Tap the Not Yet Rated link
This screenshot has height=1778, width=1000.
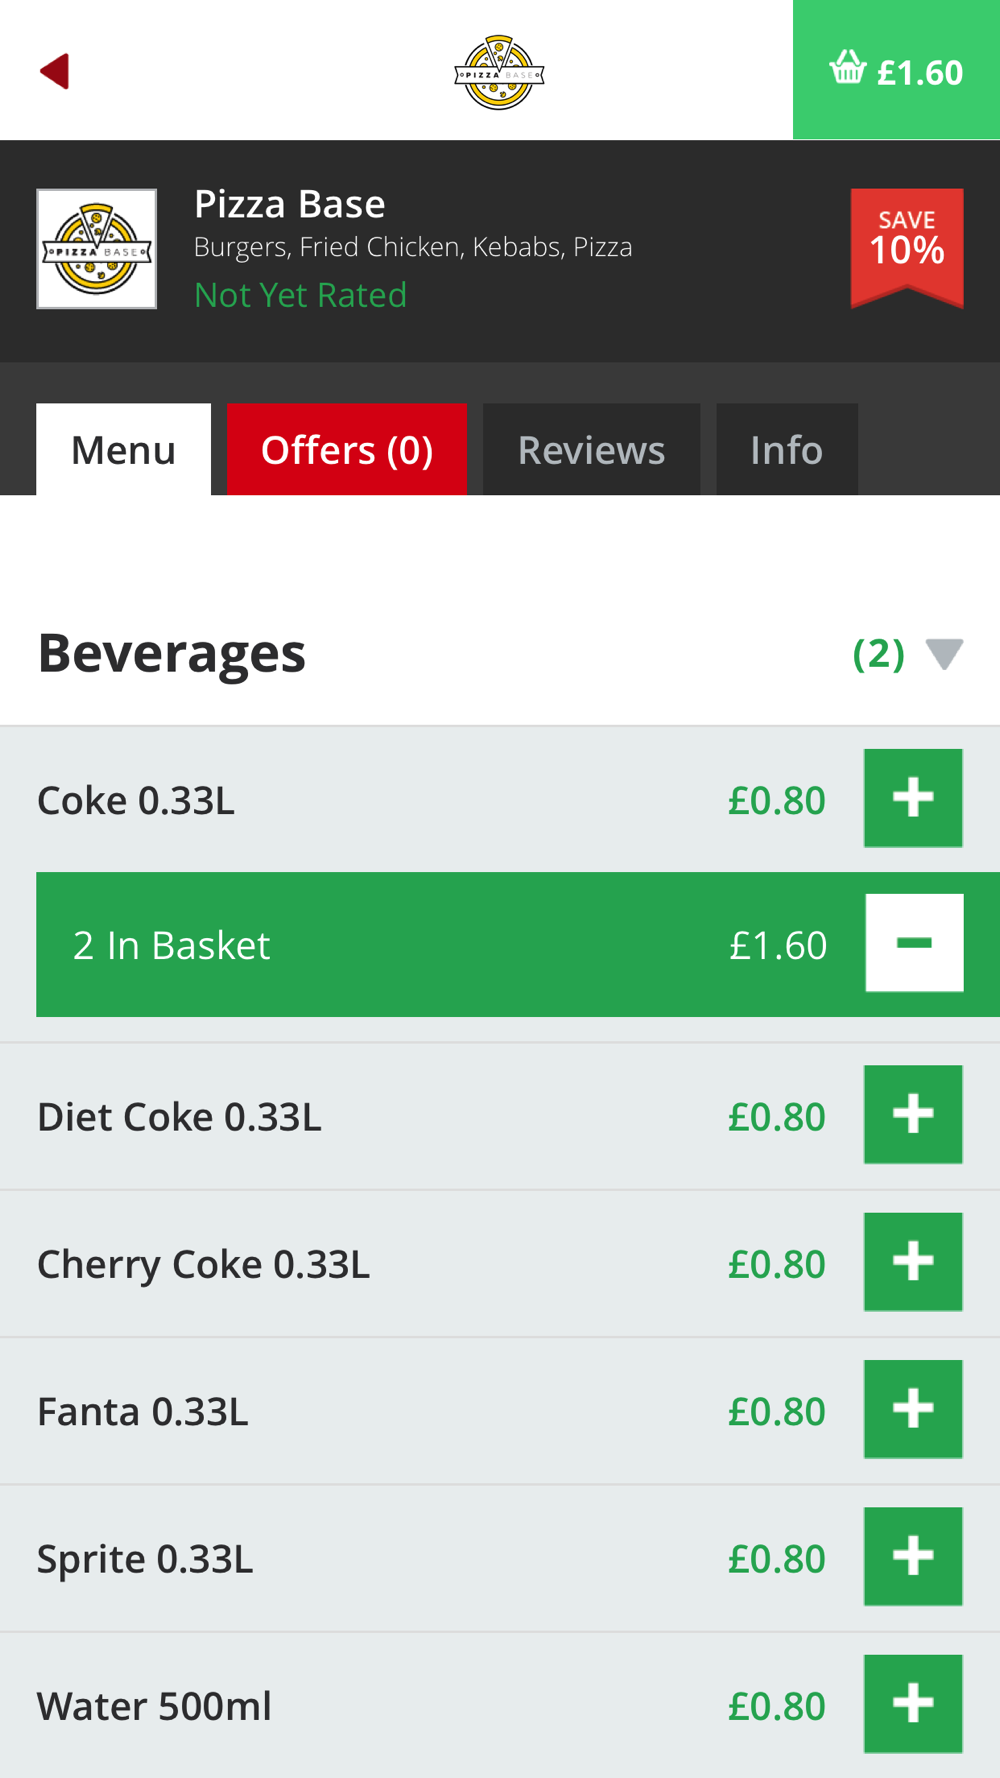[300, 295]
